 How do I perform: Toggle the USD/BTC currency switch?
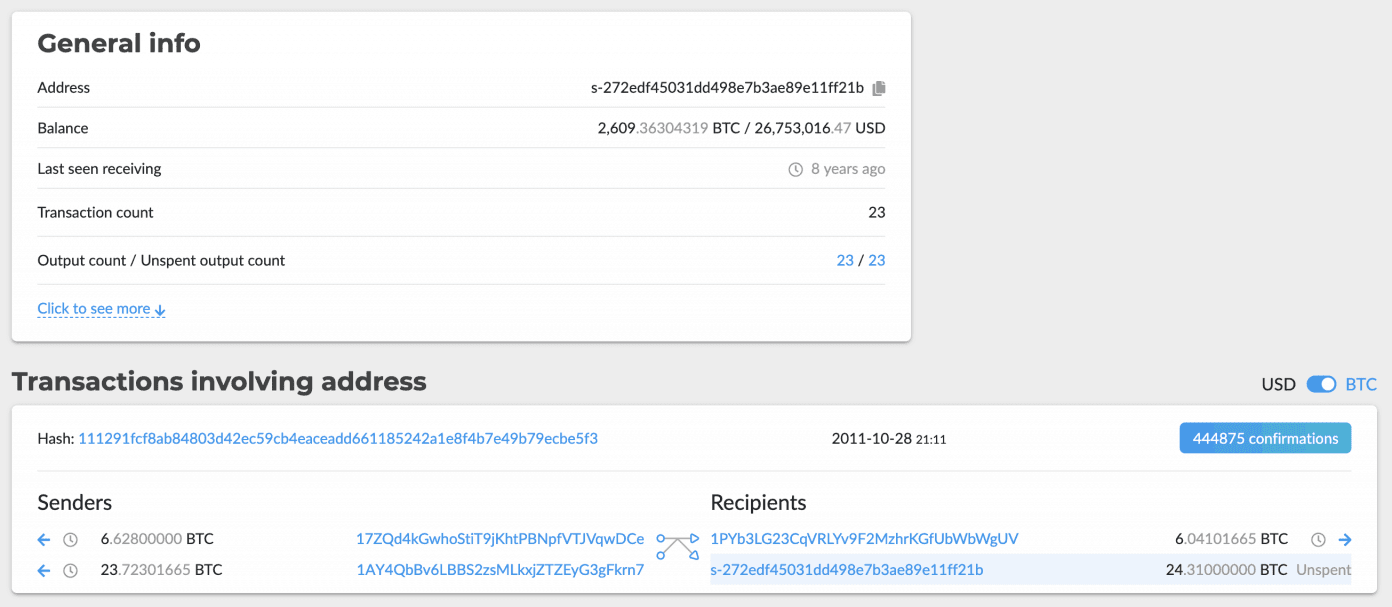pos(1321,385)
